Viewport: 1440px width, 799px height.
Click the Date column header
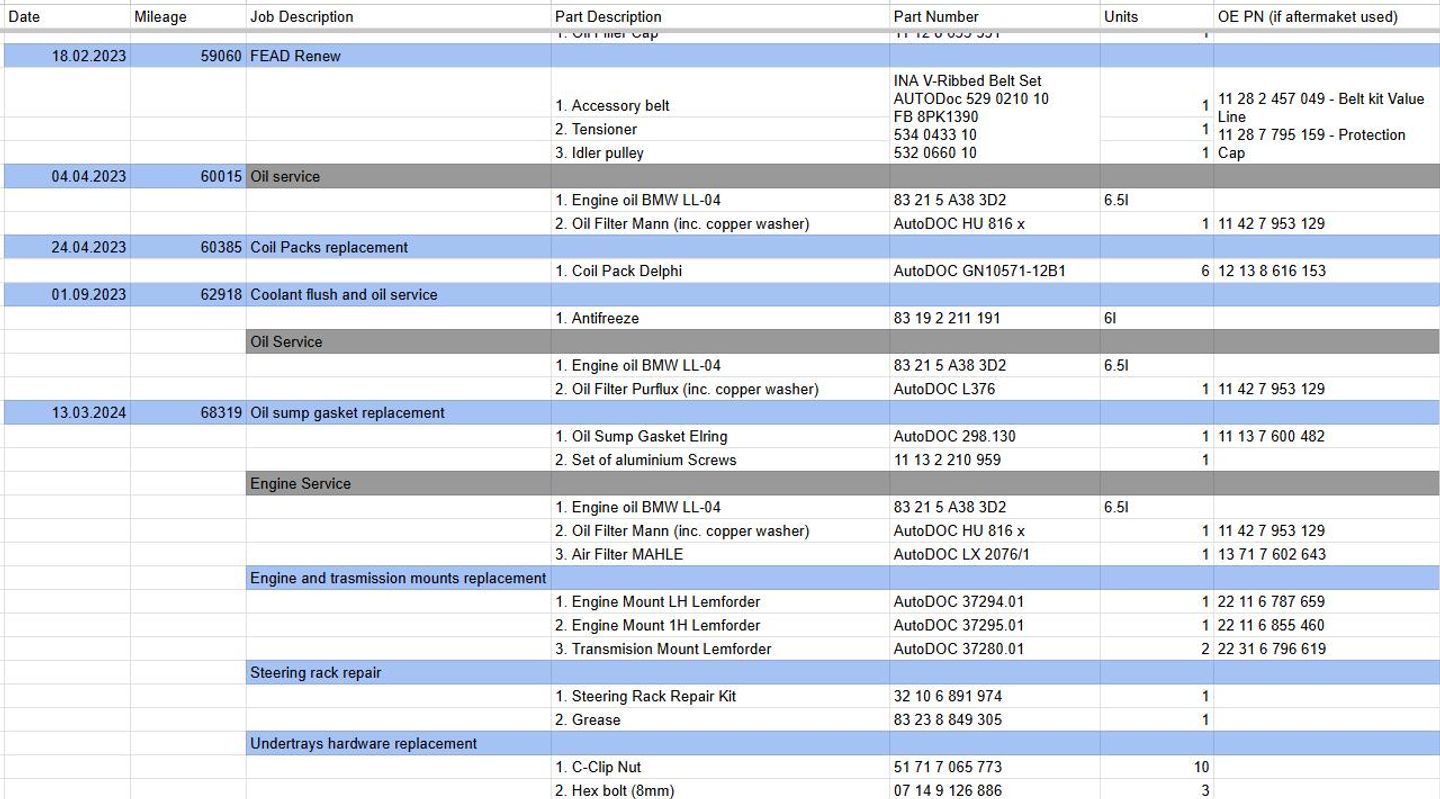(x=25, y=16)
